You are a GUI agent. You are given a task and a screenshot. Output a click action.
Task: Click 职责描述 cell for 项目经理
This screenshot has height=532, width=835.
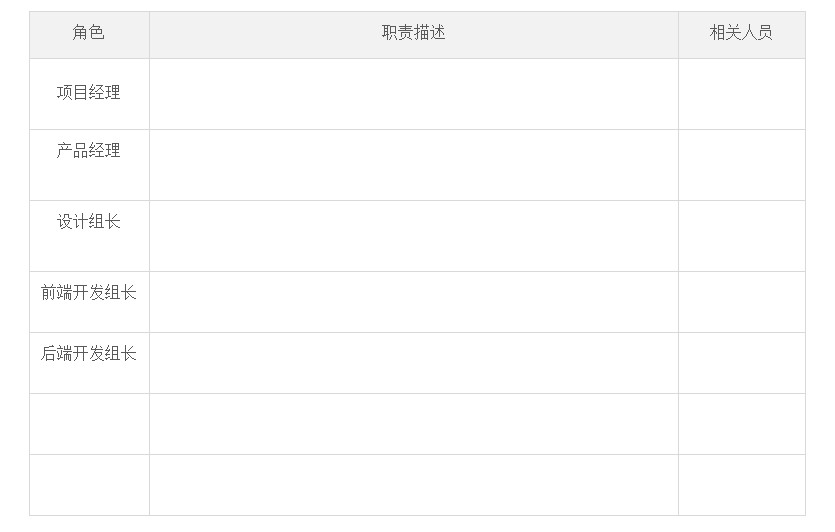(x=413, y=94)
